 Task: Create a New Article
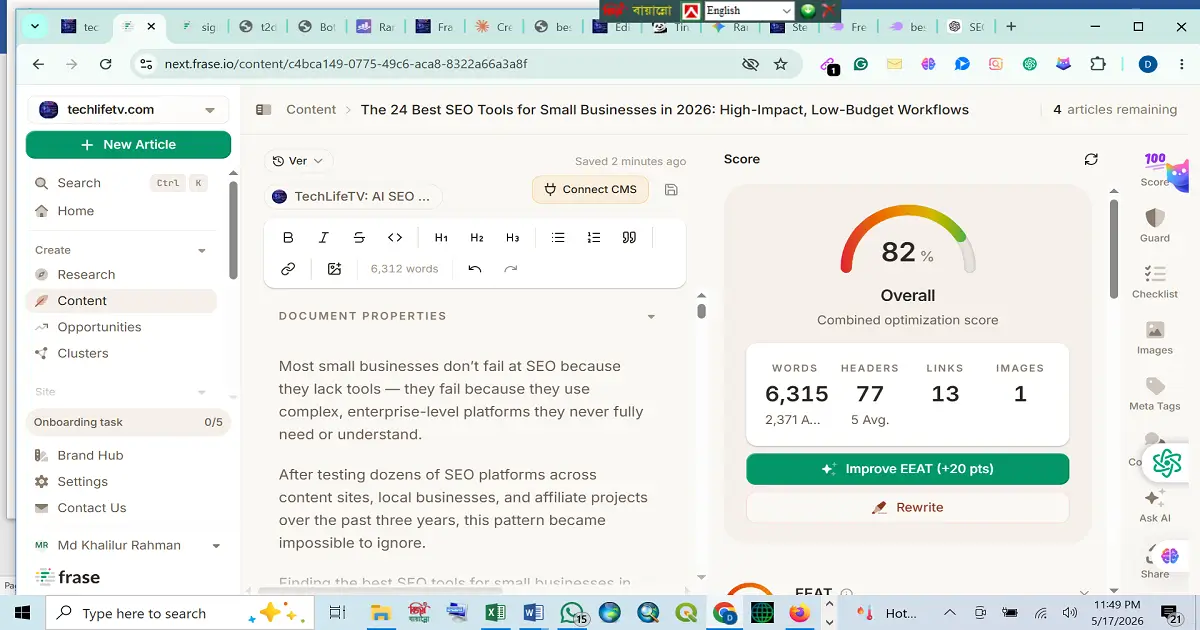pyautogui.click(x=128, y=145)
